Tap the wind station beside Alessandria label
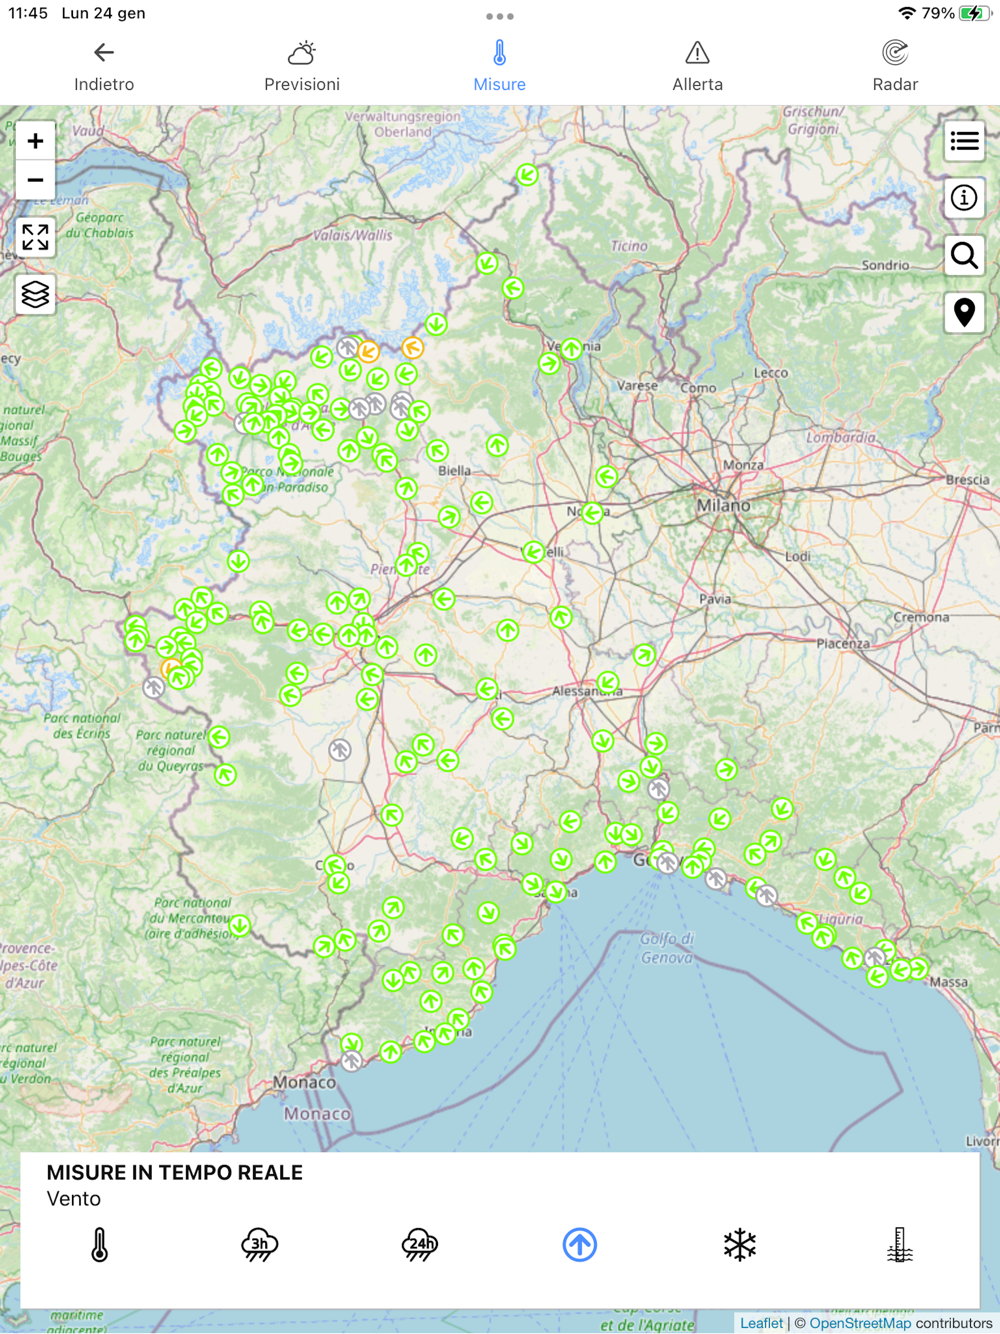This screenshot has width=1000, height=1334. point(608,683)
